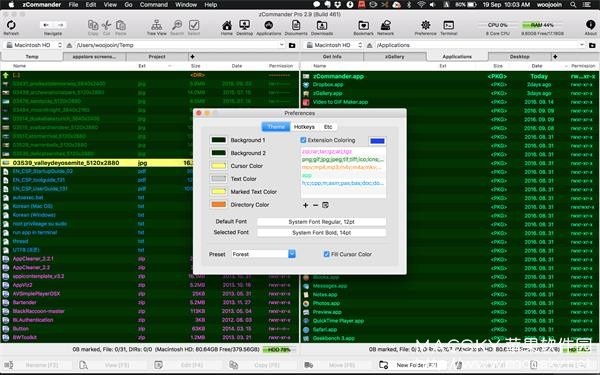Remove extension coloring rule with minus
Viewport: 600px width, 375px height.
(315, 205)
